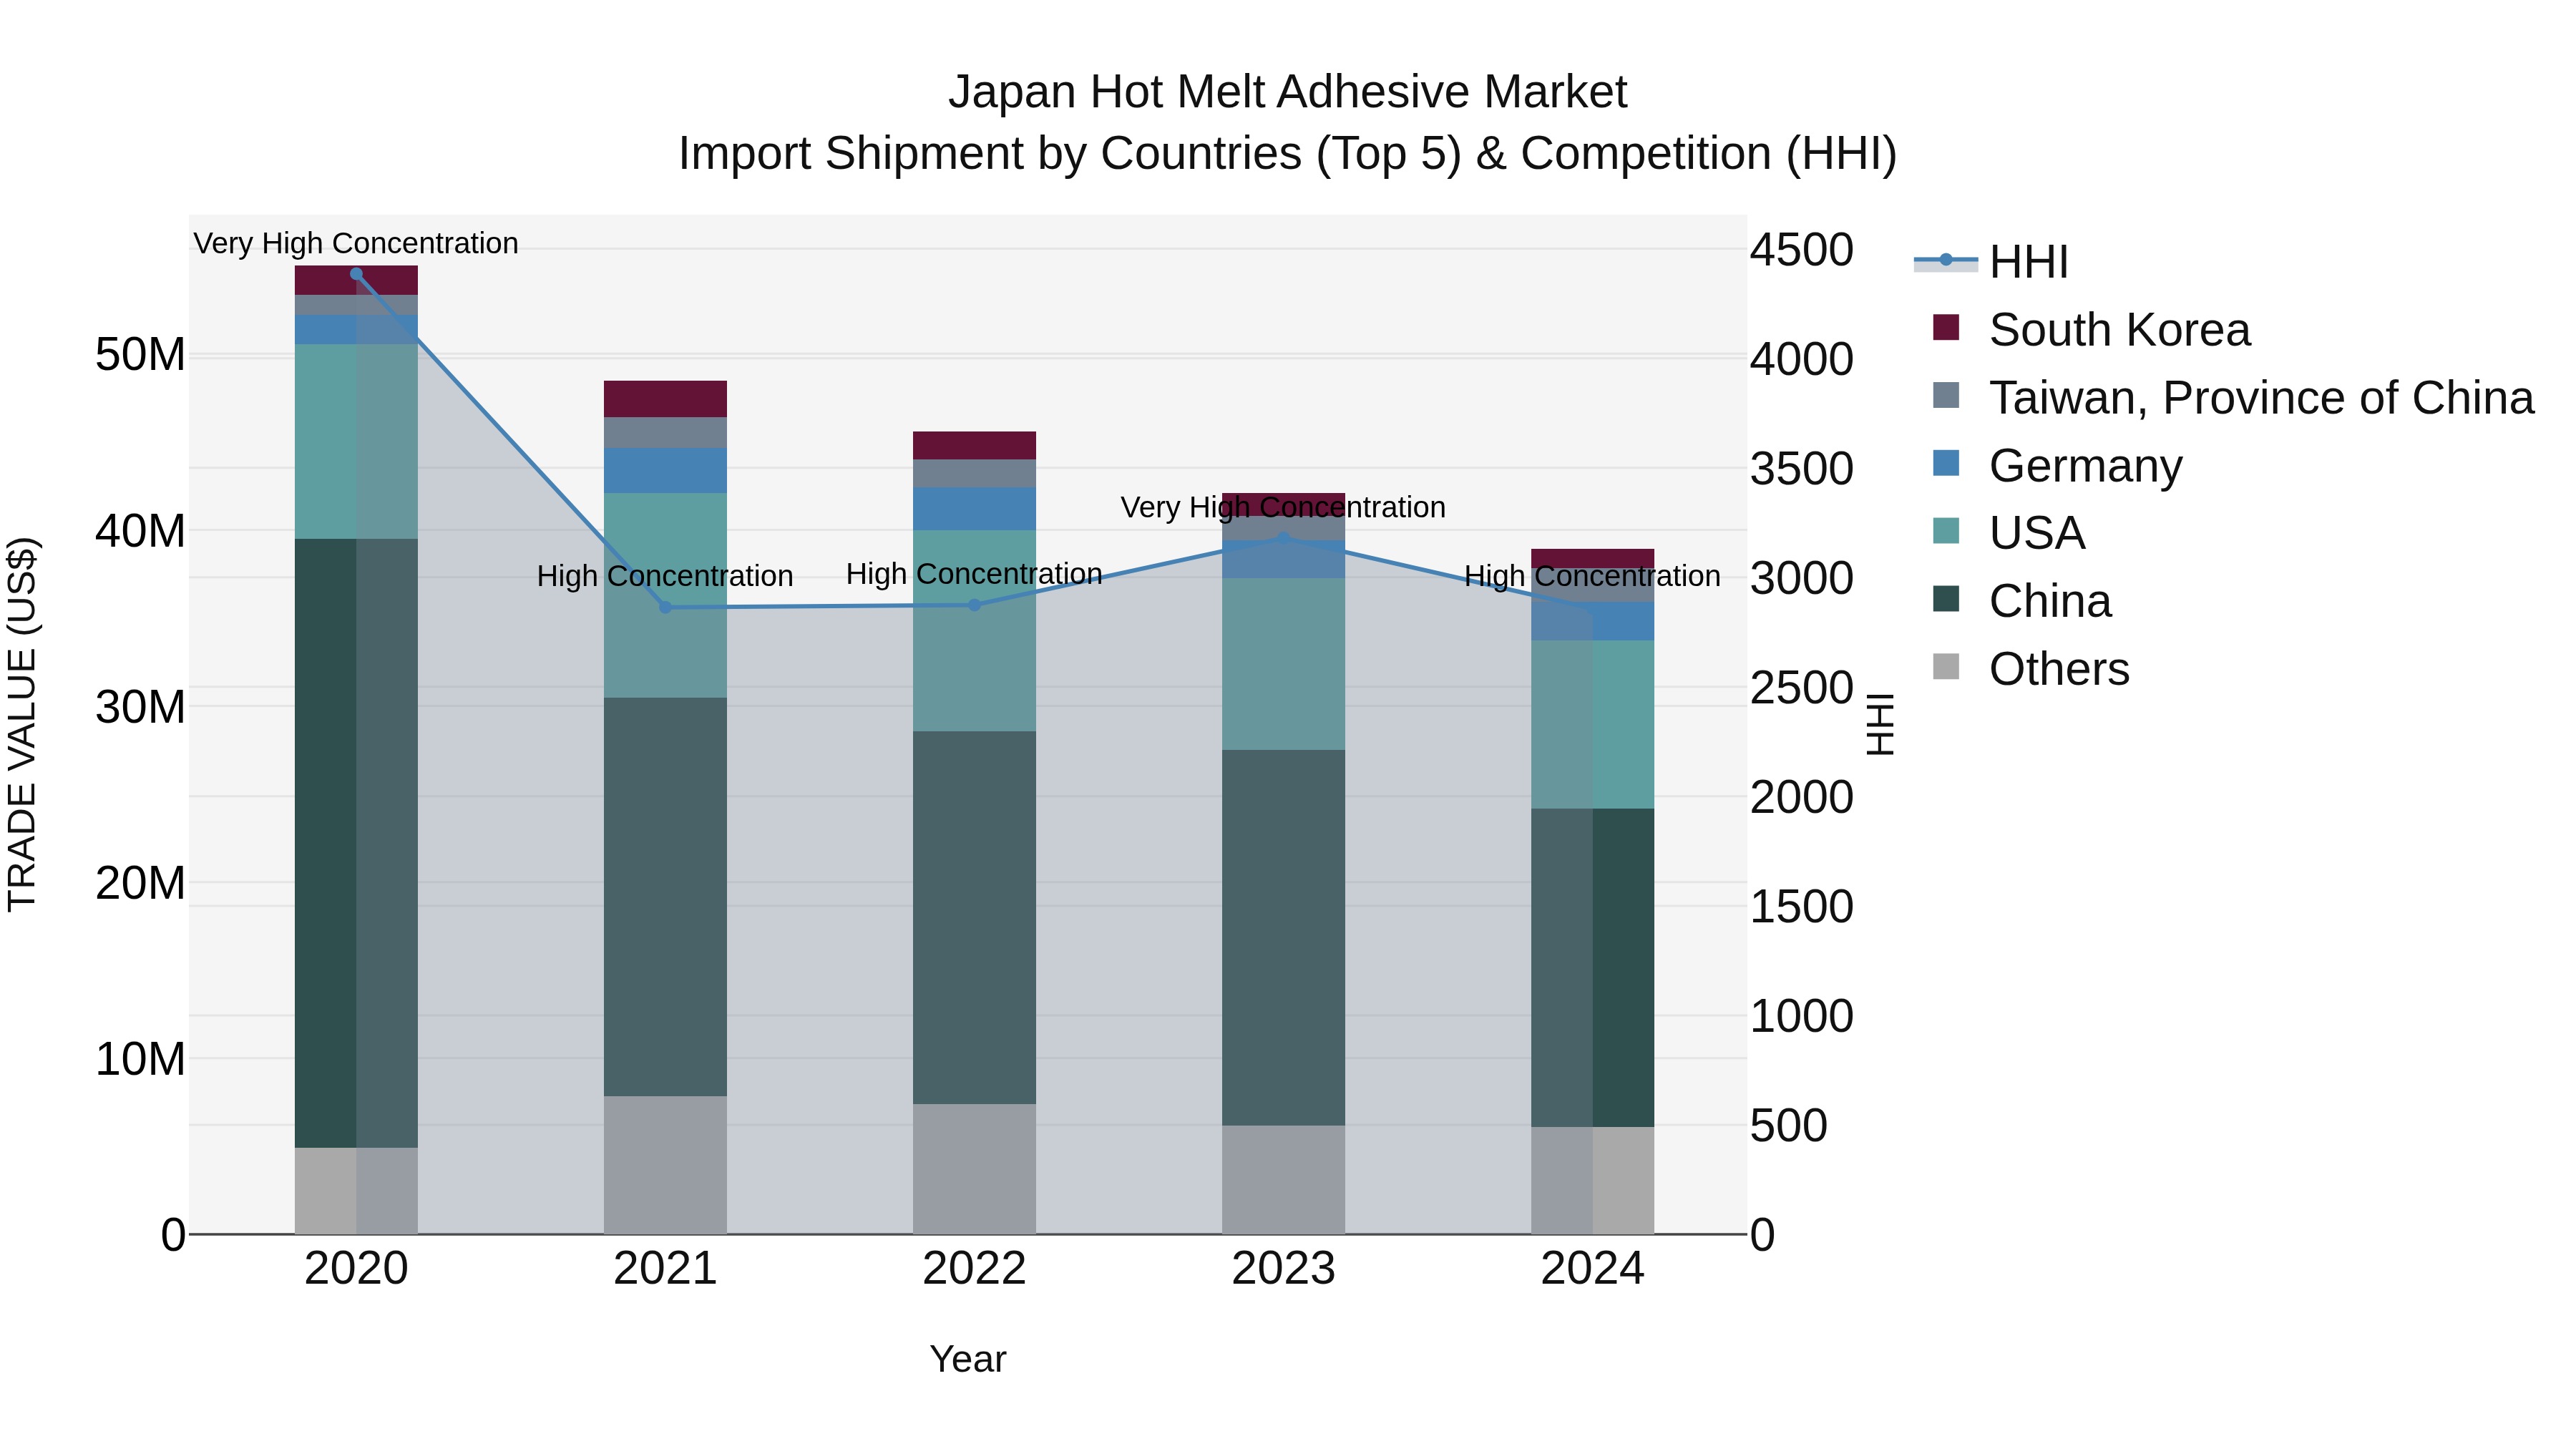Click the 2024 x-axis year label

(1592, 1269)
